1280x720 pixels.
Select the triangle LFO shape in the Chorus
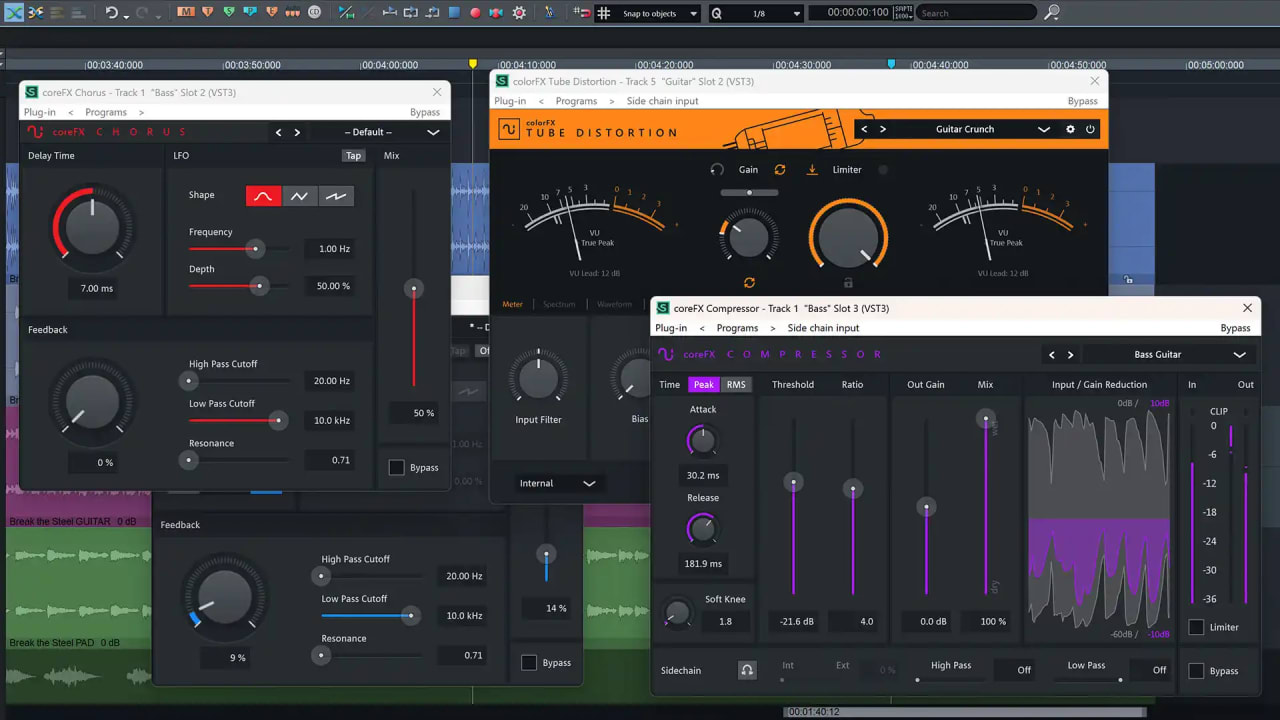click(x=299, y=196)
